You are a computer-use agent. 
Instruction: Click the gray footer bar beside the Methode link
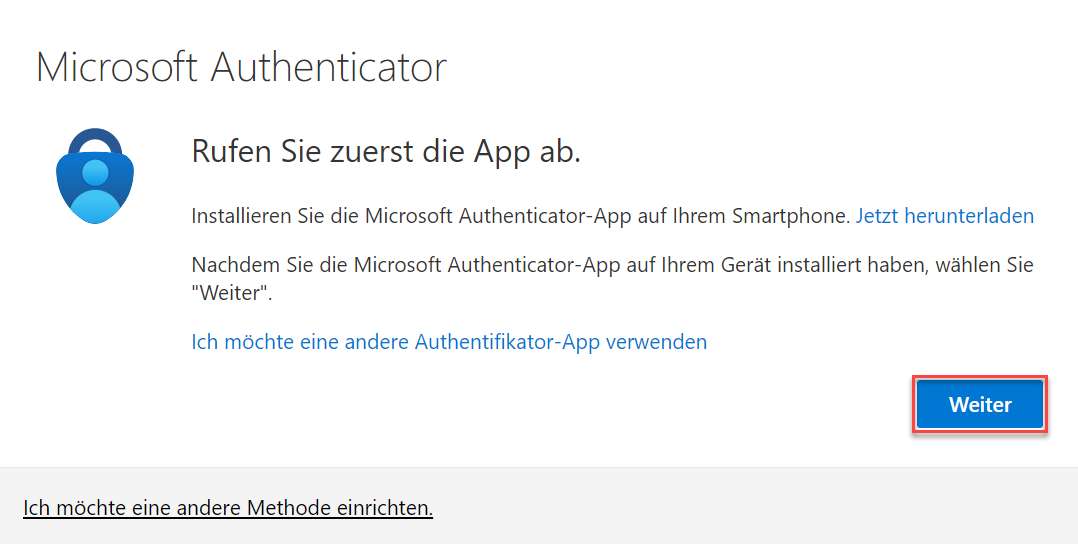(x=755, y=508)
